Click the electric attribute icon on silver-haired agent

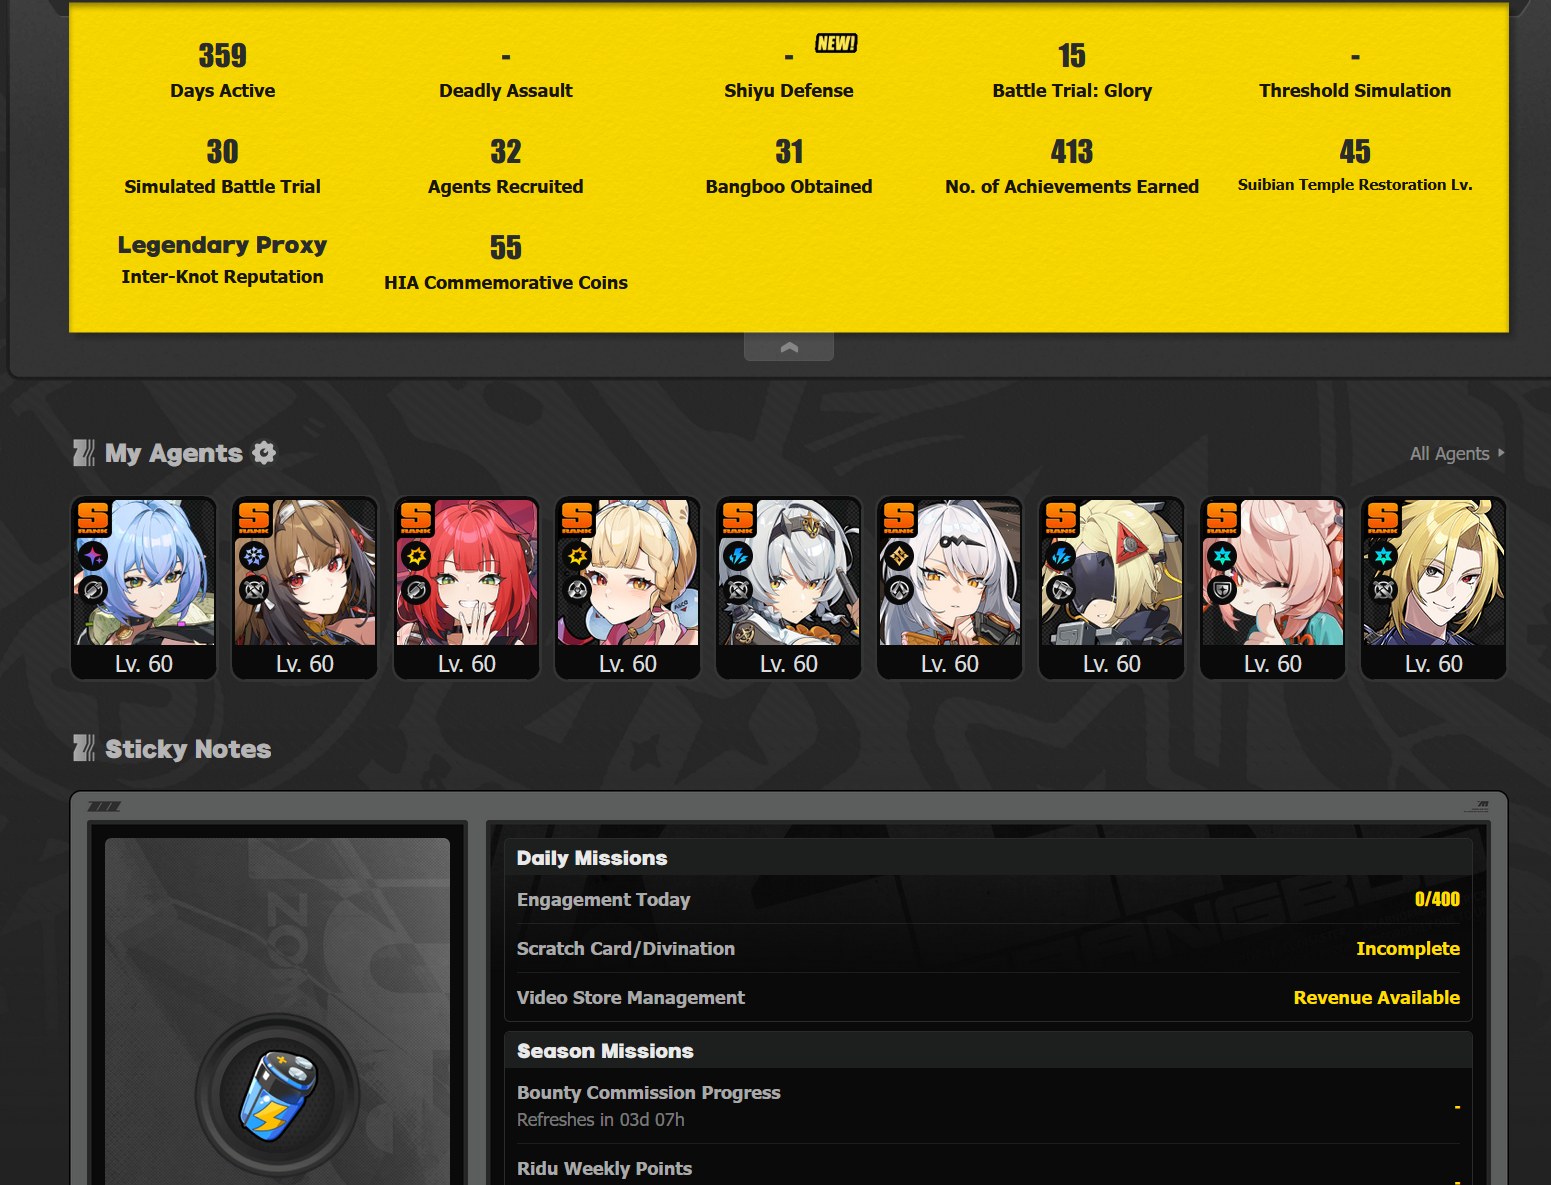pyautogui.click(x=738, y=556)
